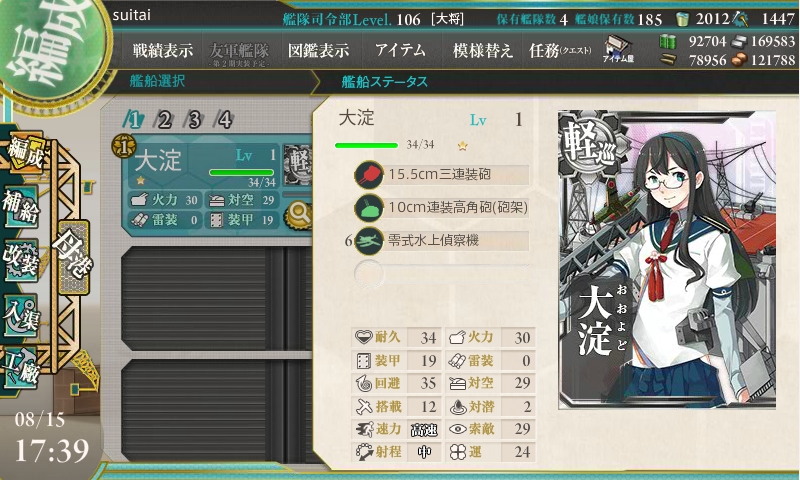This screenshot has height=480, width=800.
Task: Click the 大淀 ship card illustration
Action: pyautogui.click(x=667, y=260)
